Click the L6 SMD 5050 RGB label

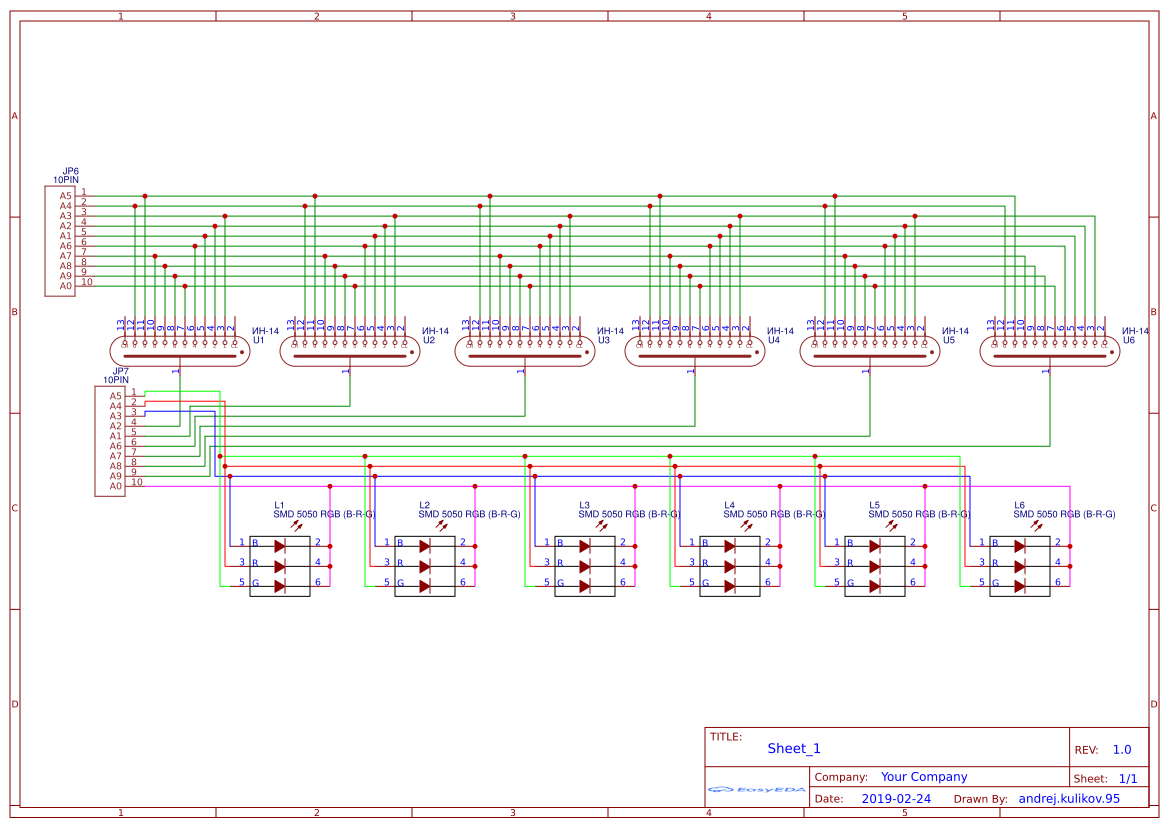(x=1064, y=510)
